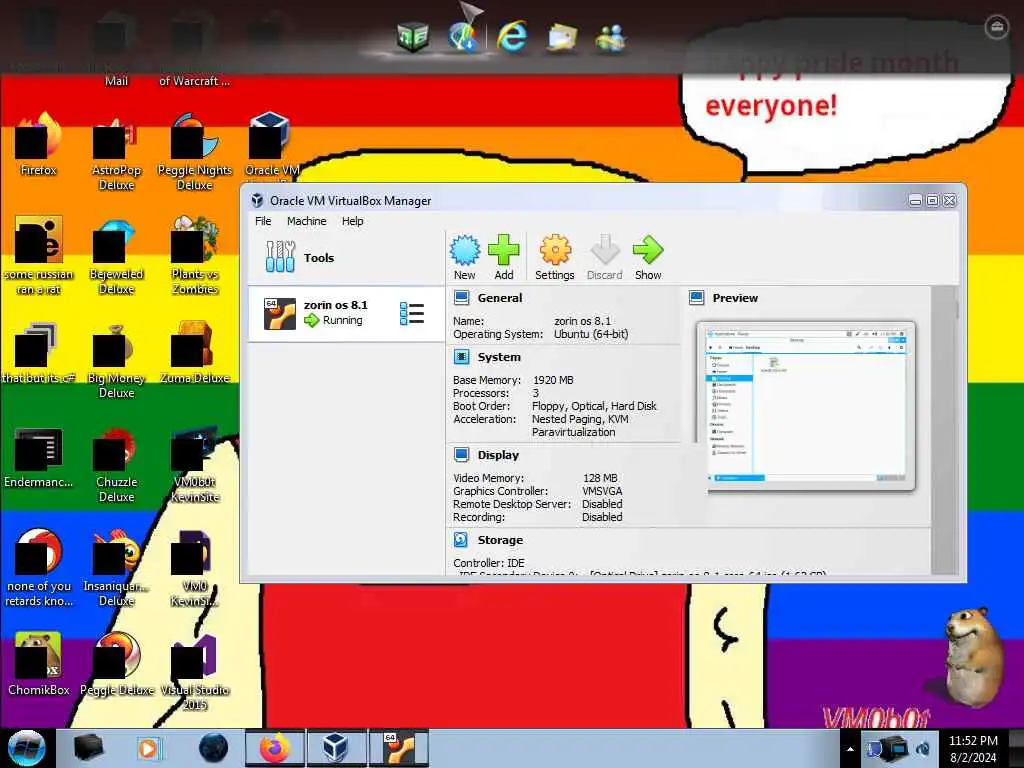1024x768 pixels.
Task: Switch to Firefox in the taskbar
Action: [x=274, y=748]
